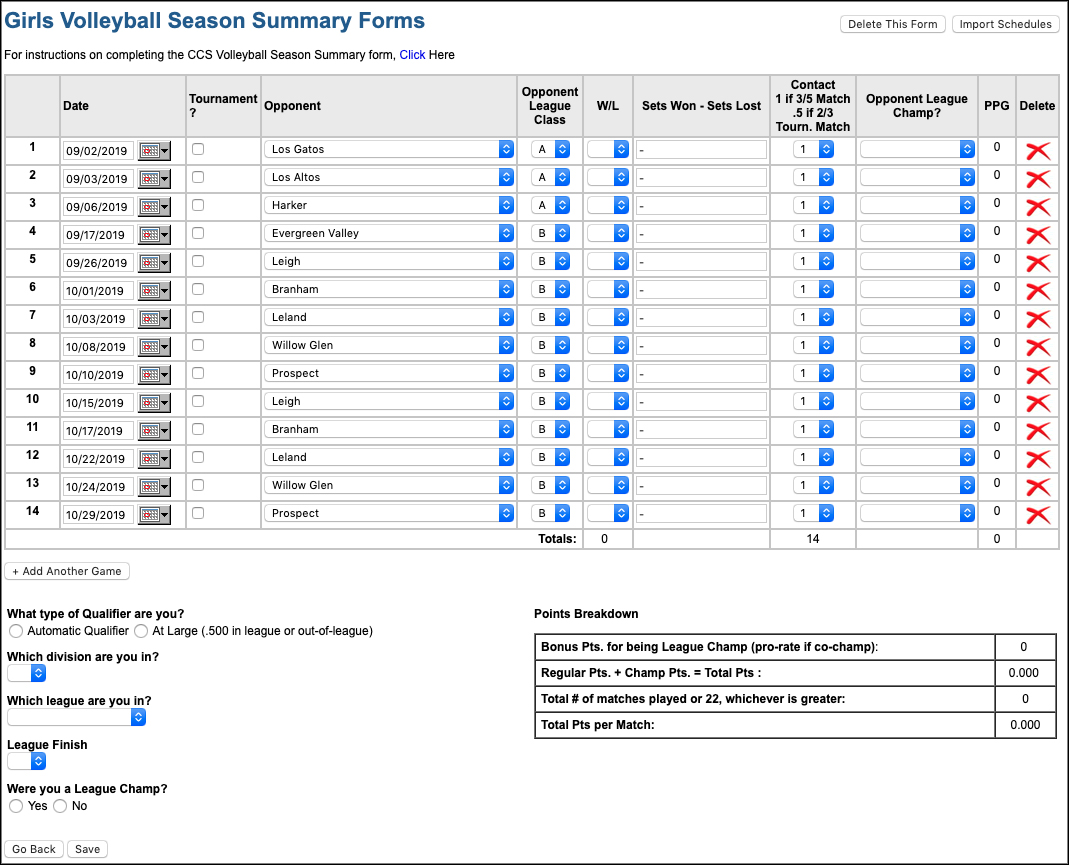This screenshot has width=1069, height=865.
Task: Click Add Another Game button
Action: point(67,571)
